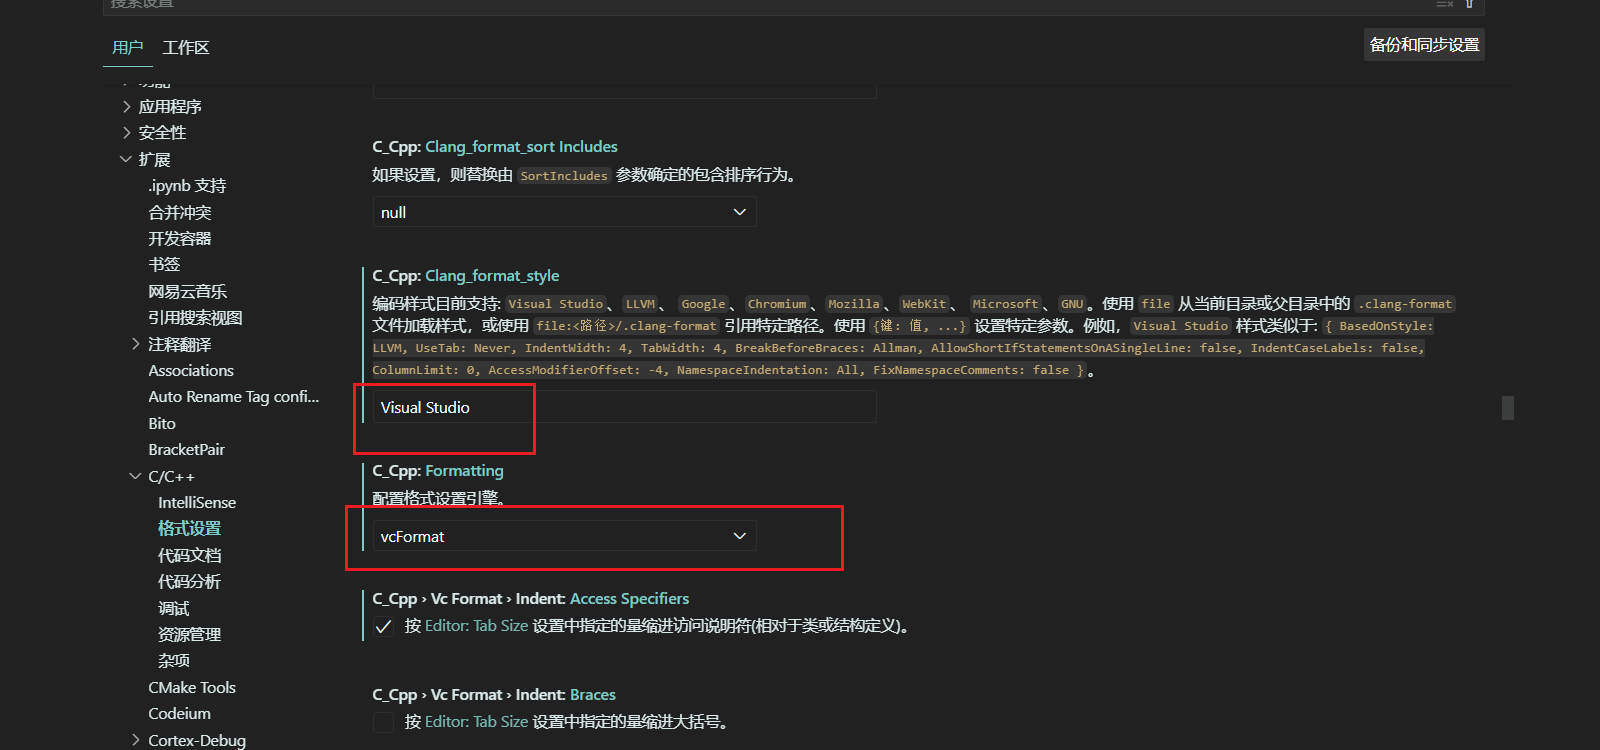Open the Clang_format_sort Includes null dropdown
1600x750 pixels.
pos(564,212)
